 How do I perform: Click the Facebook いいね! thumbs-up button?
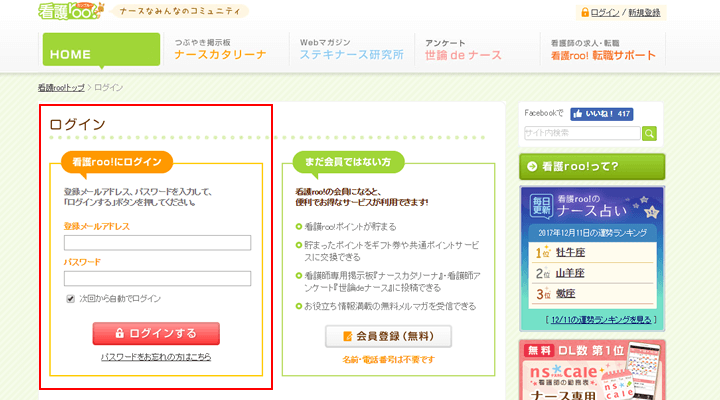point(602,114)
